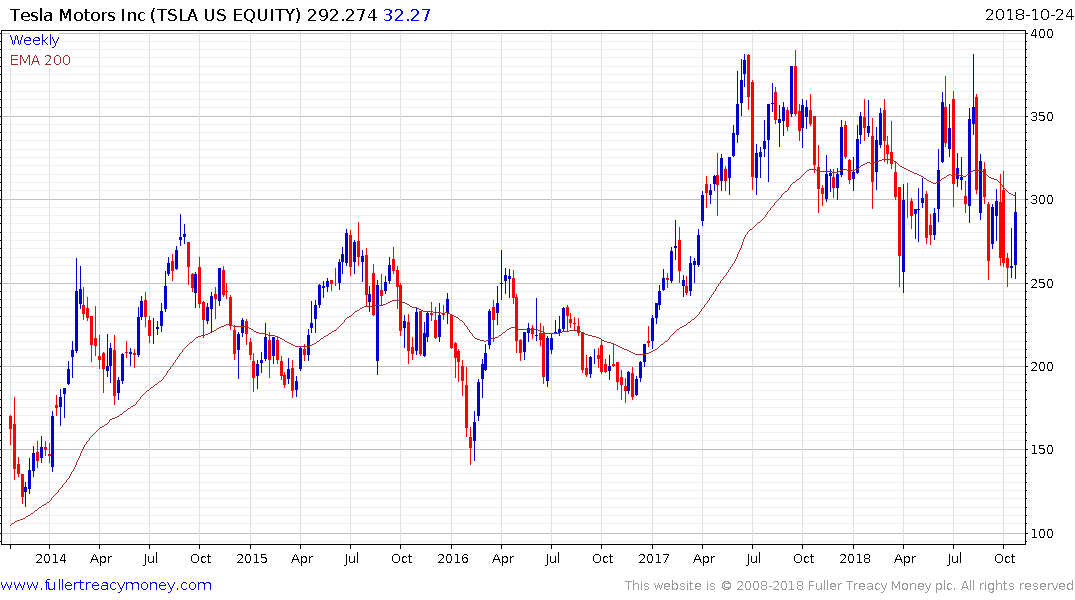Click the 2014 year axis label

click(51, 558)
